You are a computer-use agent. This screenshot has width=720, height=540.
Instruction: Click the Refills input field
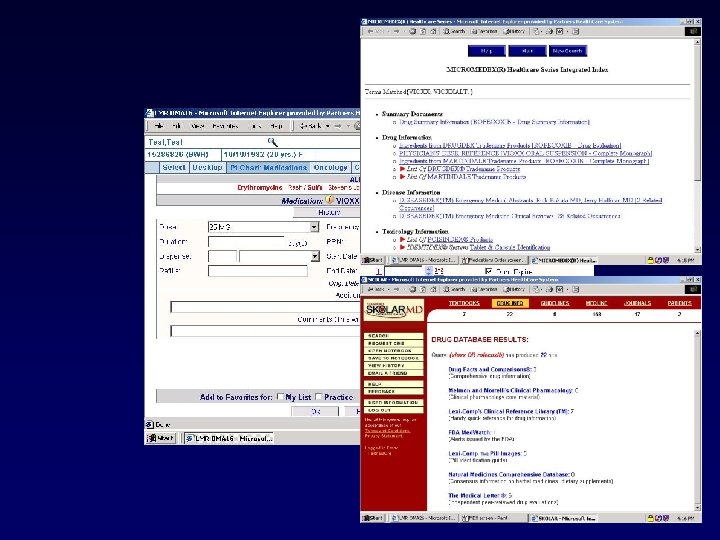tap(258, 271)
